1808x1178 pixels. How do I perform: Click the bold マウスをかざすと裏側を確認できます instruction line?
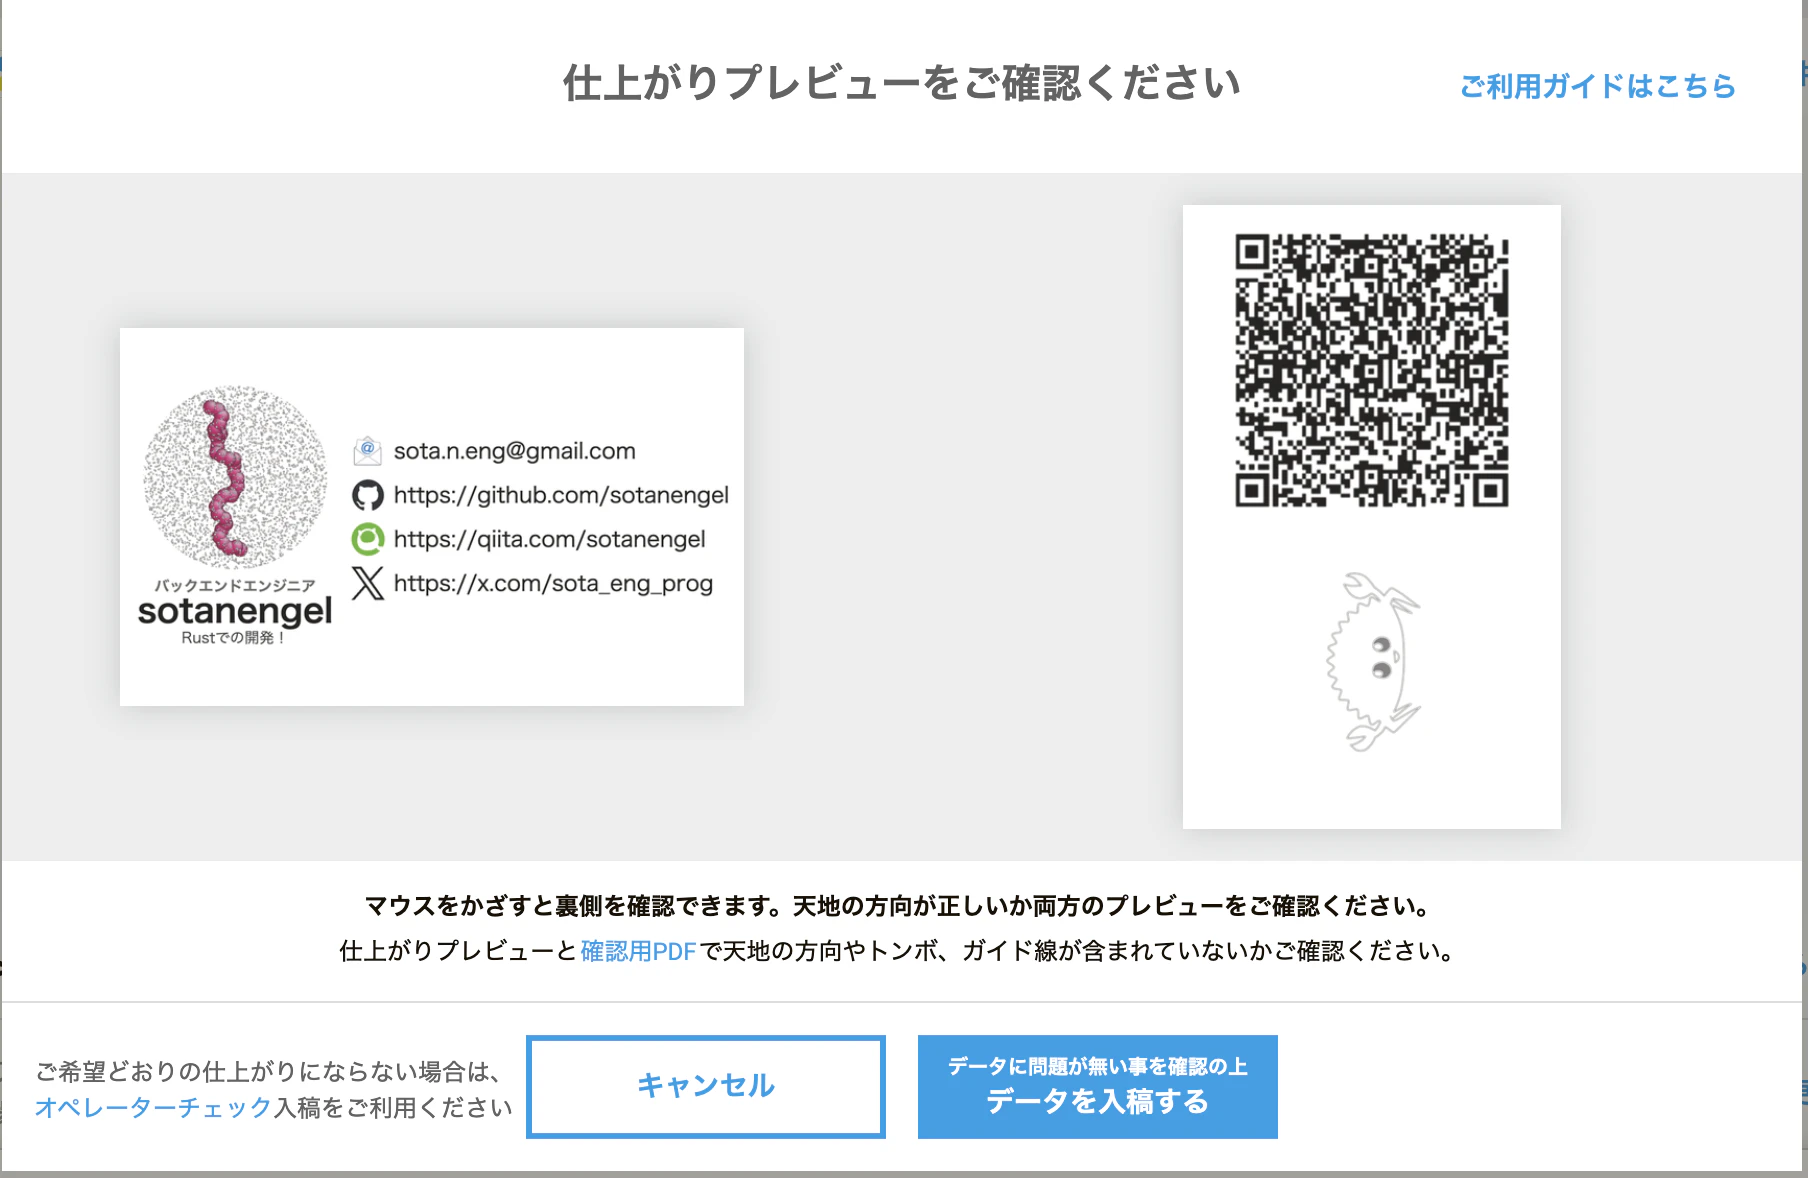(897, 906)
